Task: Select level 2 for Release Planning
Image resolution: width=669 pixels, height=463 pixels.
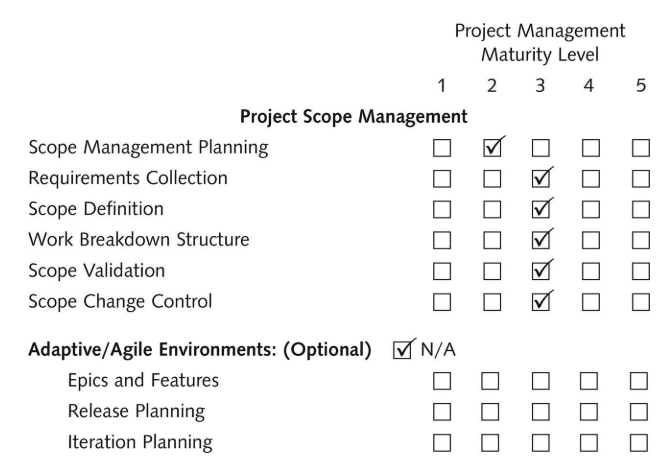Action: [x=491, y=411]
